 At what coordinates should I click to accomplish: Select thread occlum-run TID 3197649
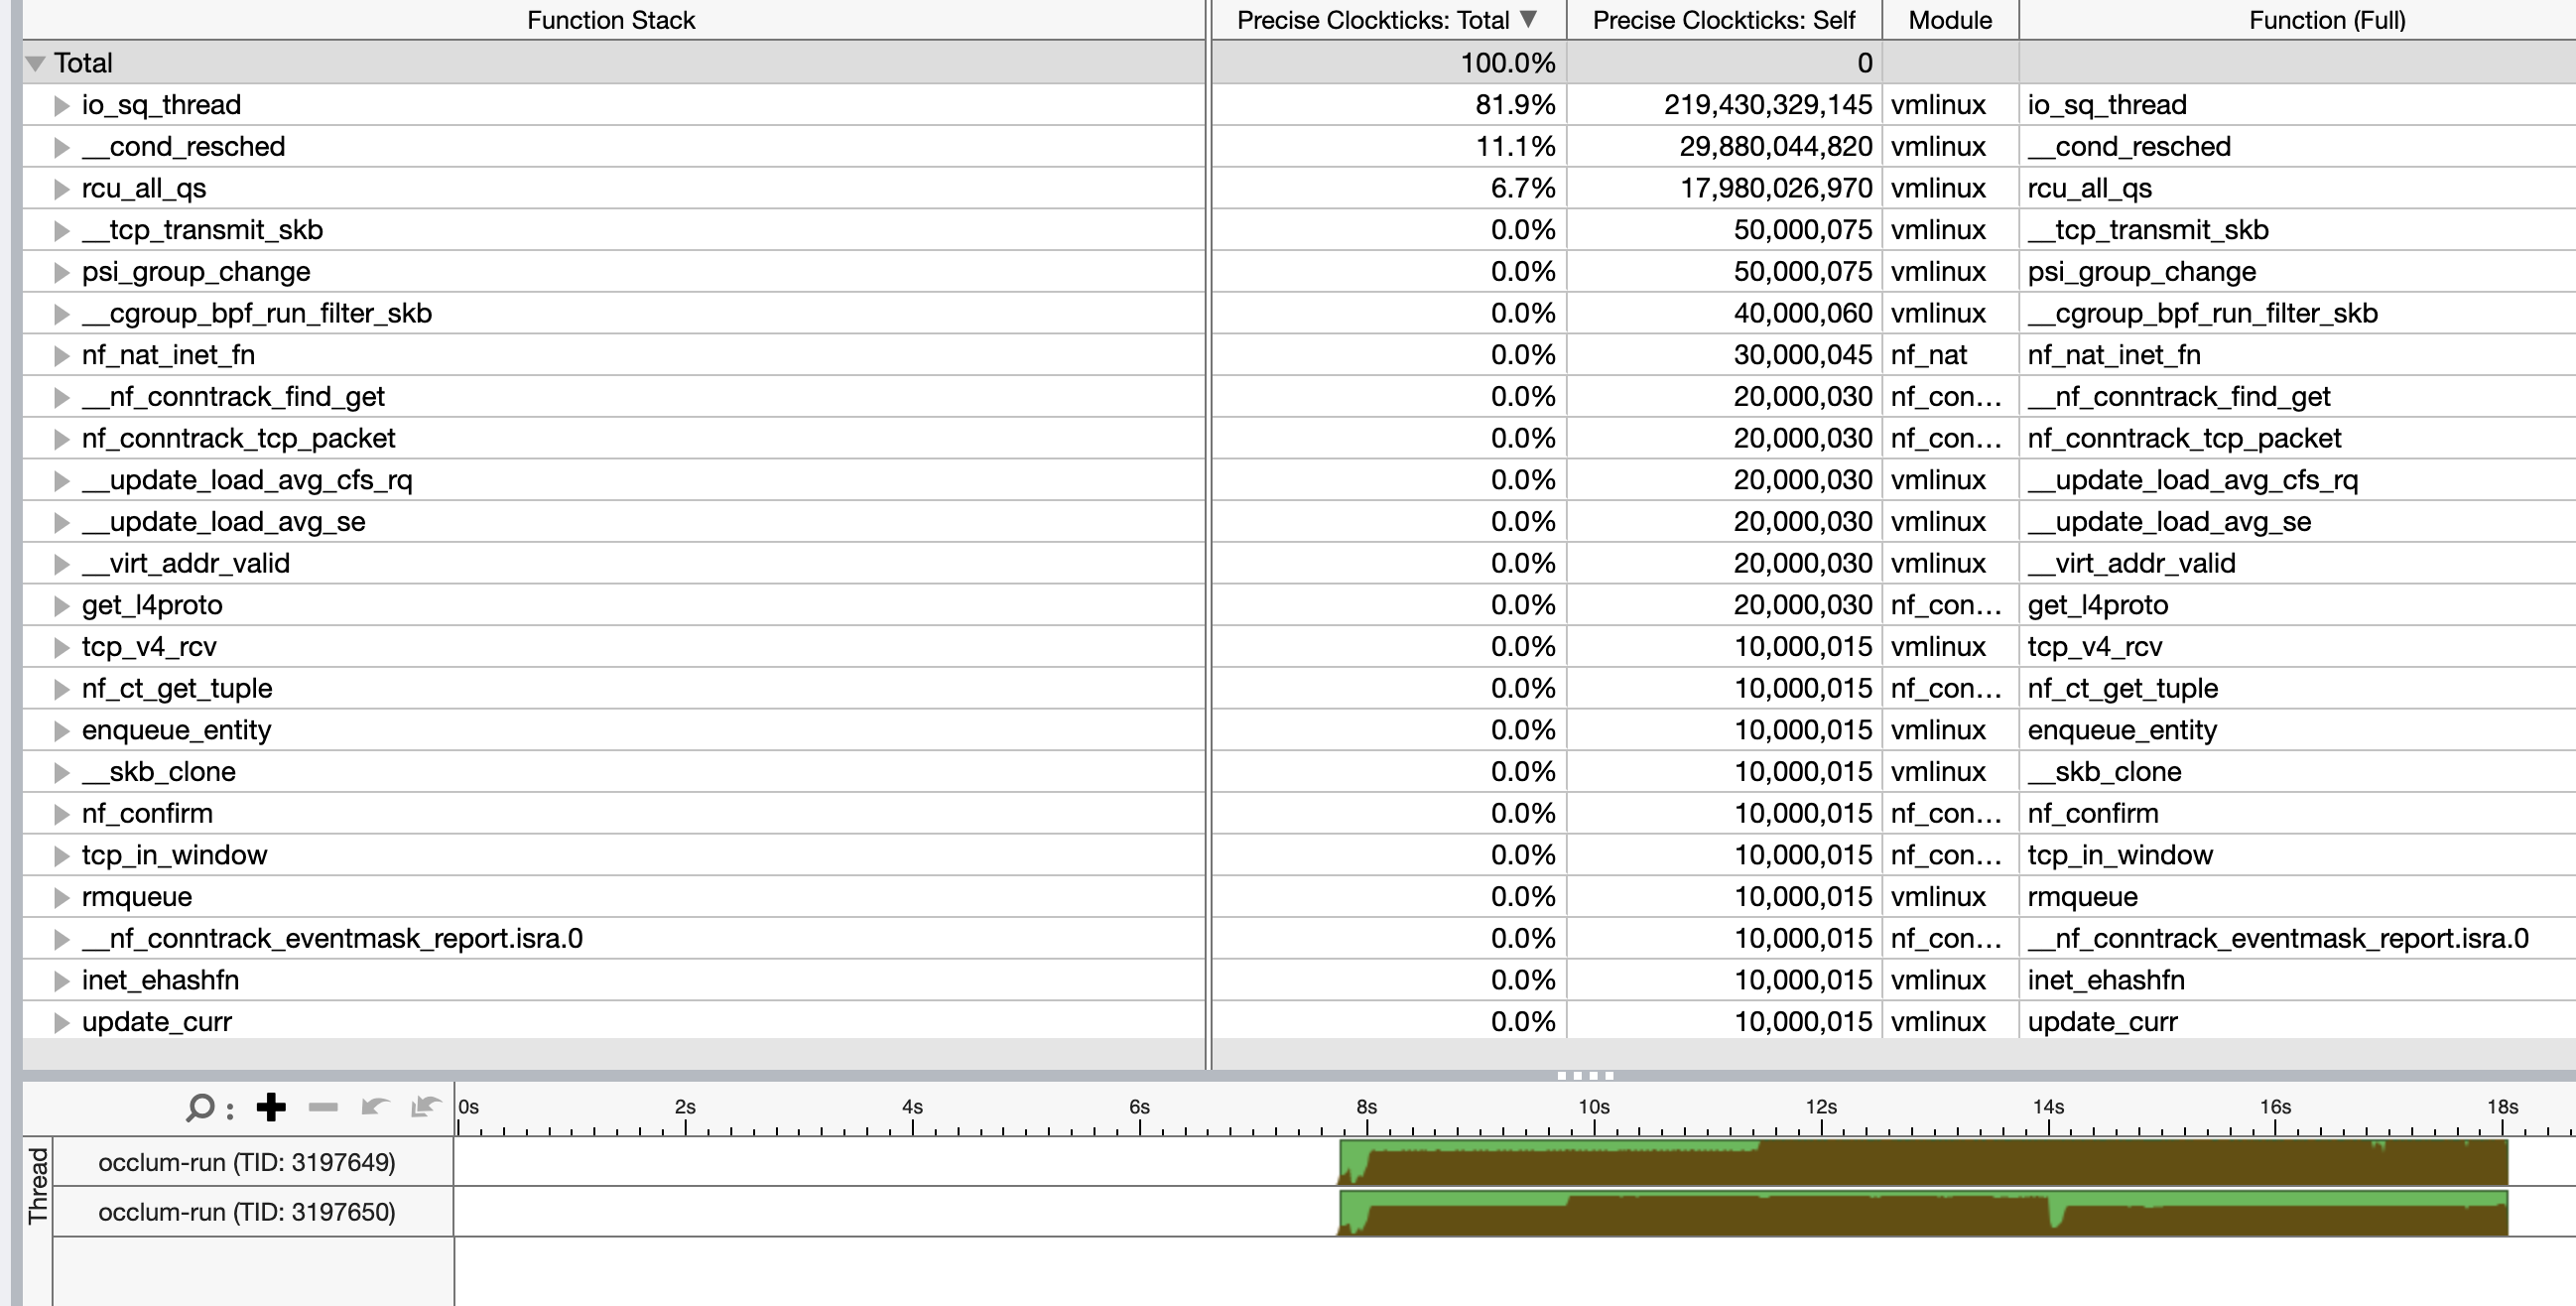pyautogui.click(x=247, y=1162)
